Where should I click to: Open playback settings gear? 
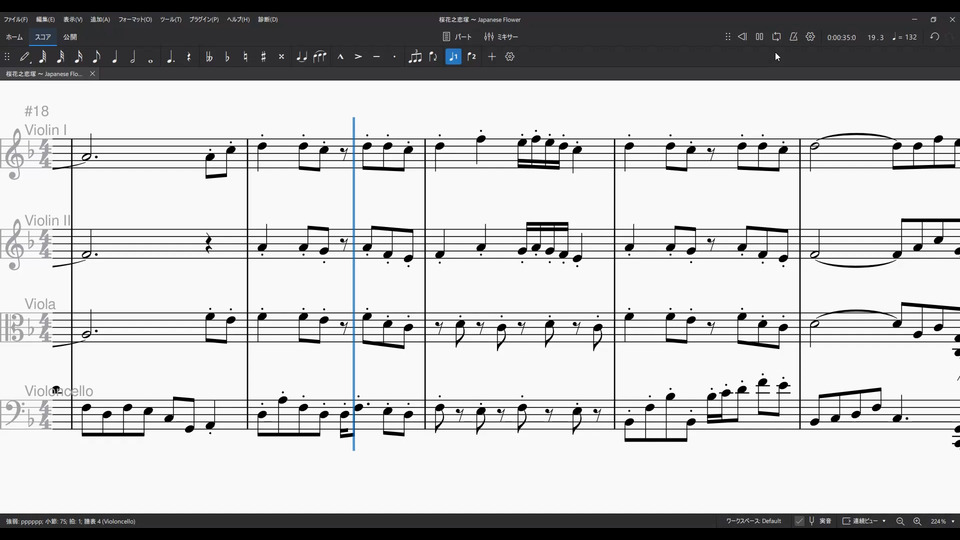click(x=811, y=37)
